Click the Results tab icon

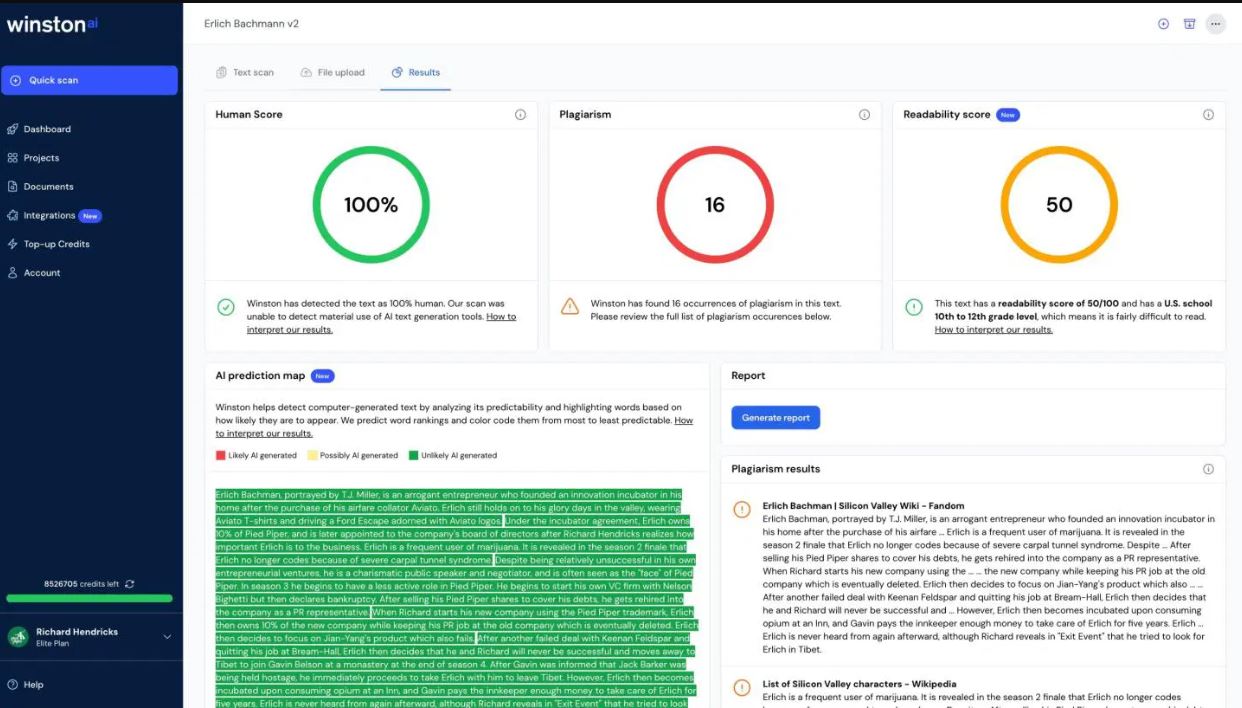(397, 72)
